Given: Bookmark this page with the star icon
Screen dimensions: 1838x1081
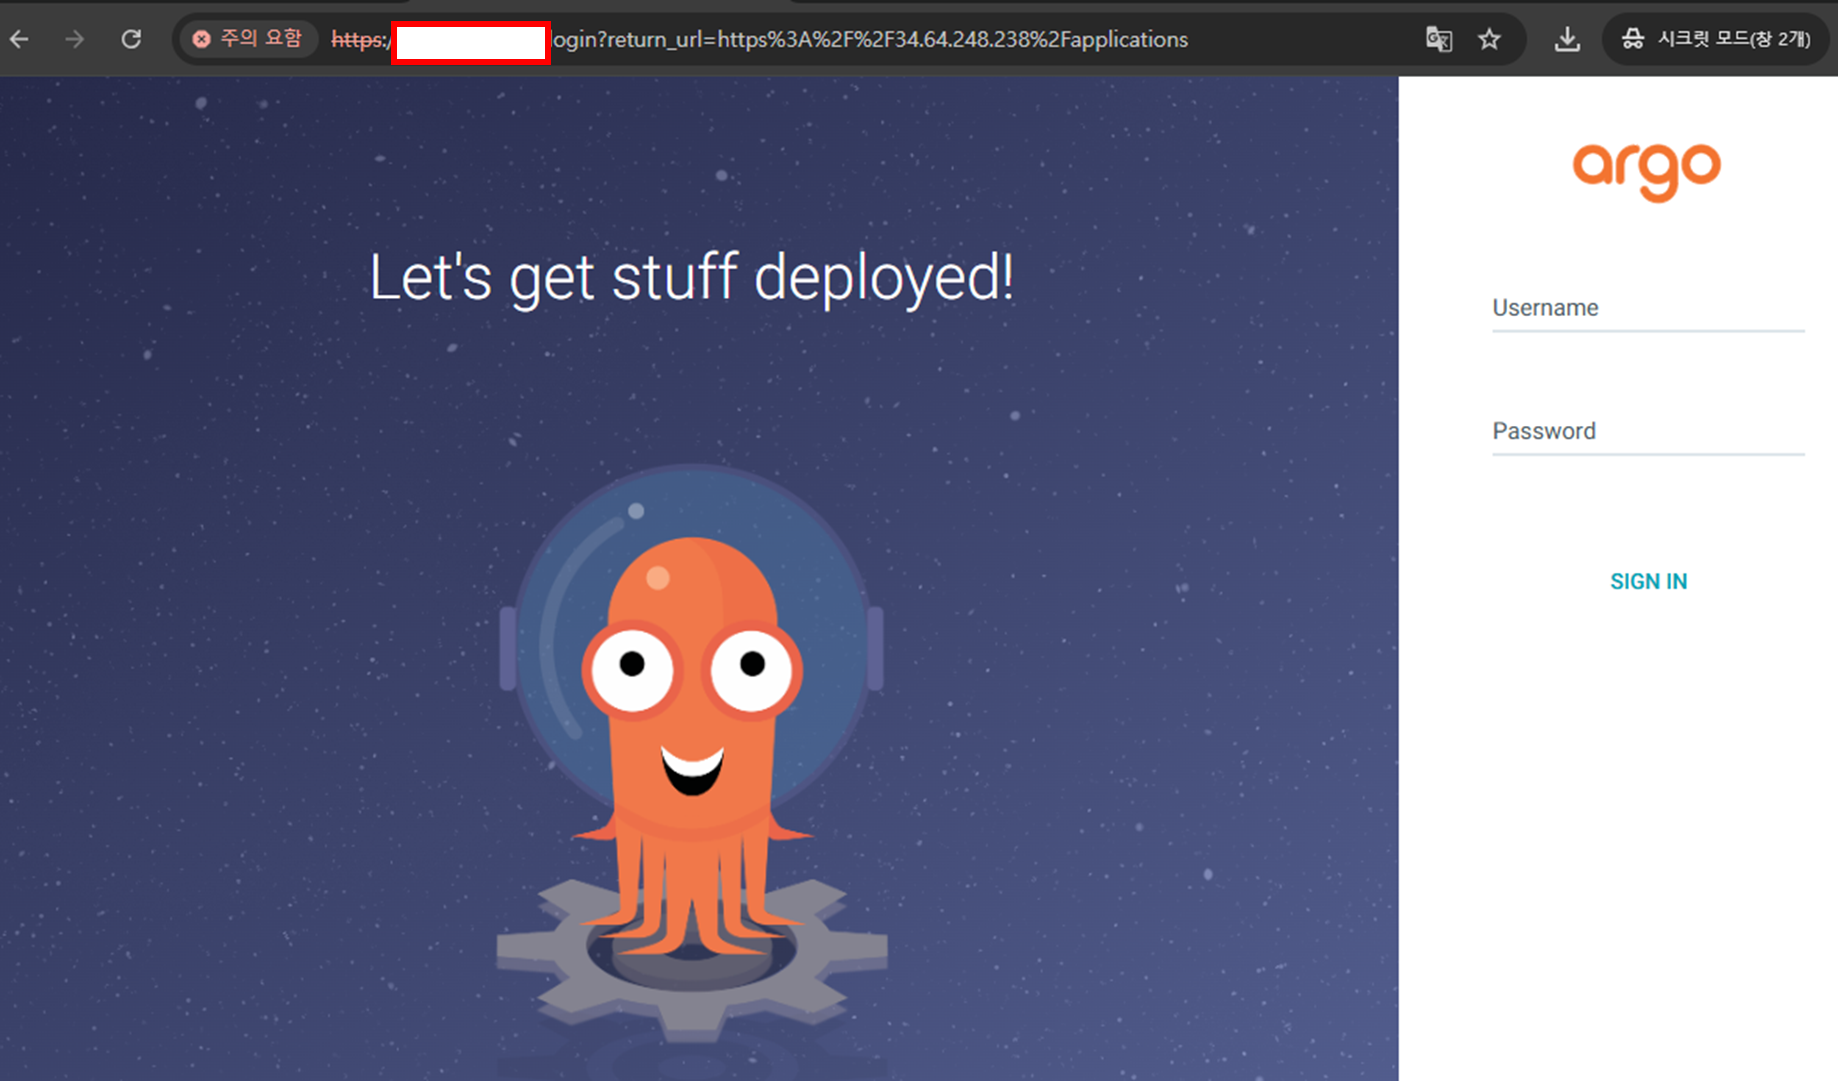Looking at the screenshot, I should click(1489, 39).
